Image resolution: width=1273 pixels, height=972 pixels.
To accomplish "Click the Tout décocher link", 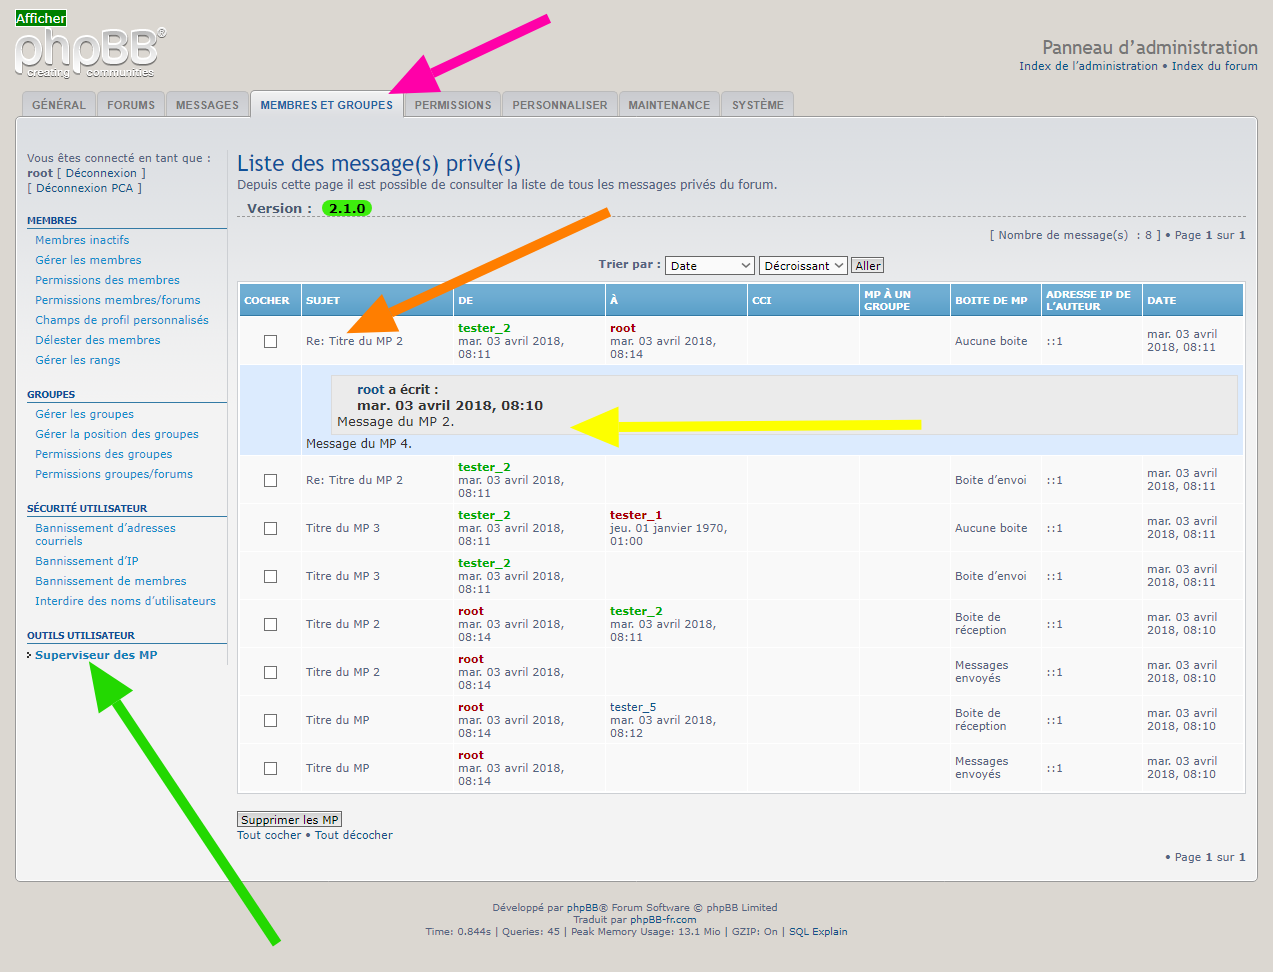I will (x=354, y=835).
